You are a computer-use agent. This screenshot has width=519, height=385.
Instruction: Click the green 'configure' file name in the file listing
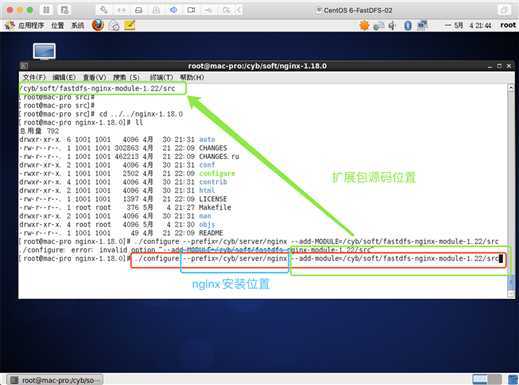217,174
